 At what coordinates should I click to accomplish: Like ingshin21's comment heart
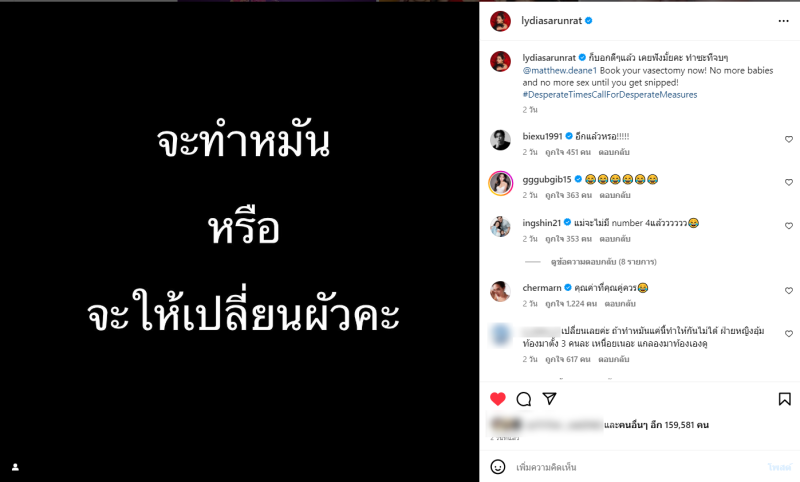click(789, 225)
